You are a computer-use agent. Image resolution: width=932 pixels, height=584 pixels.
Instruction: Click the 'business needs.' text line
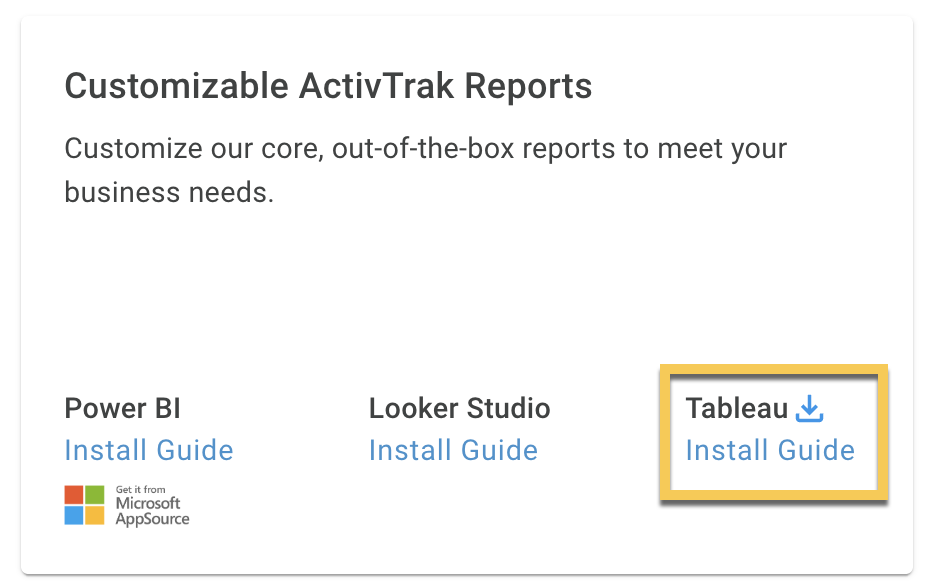(169, 192)
